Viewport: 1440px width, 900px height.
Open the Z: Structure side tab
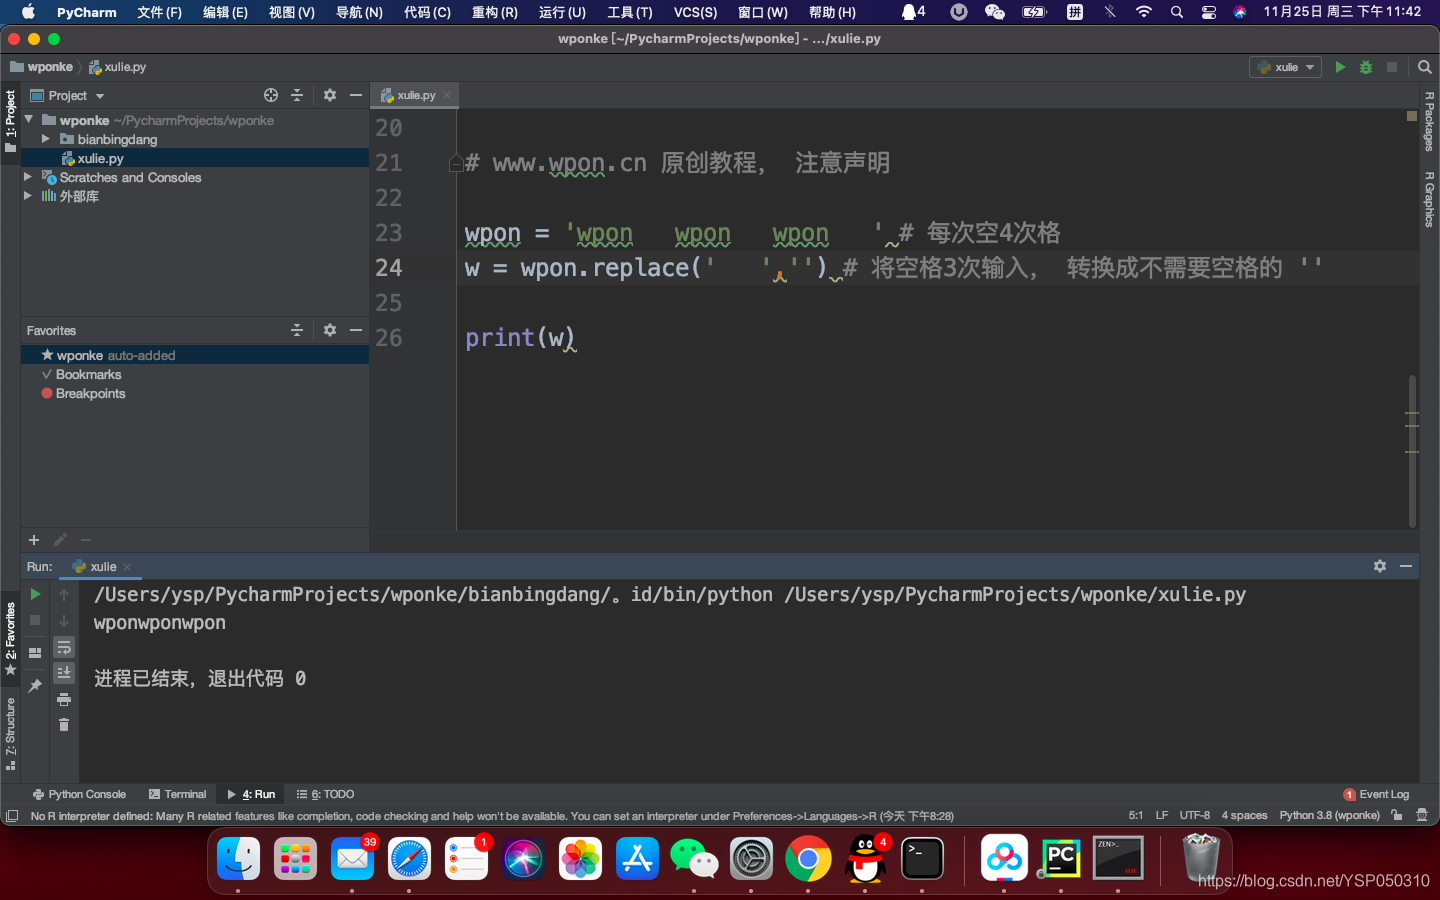click(x=10, y=733)
